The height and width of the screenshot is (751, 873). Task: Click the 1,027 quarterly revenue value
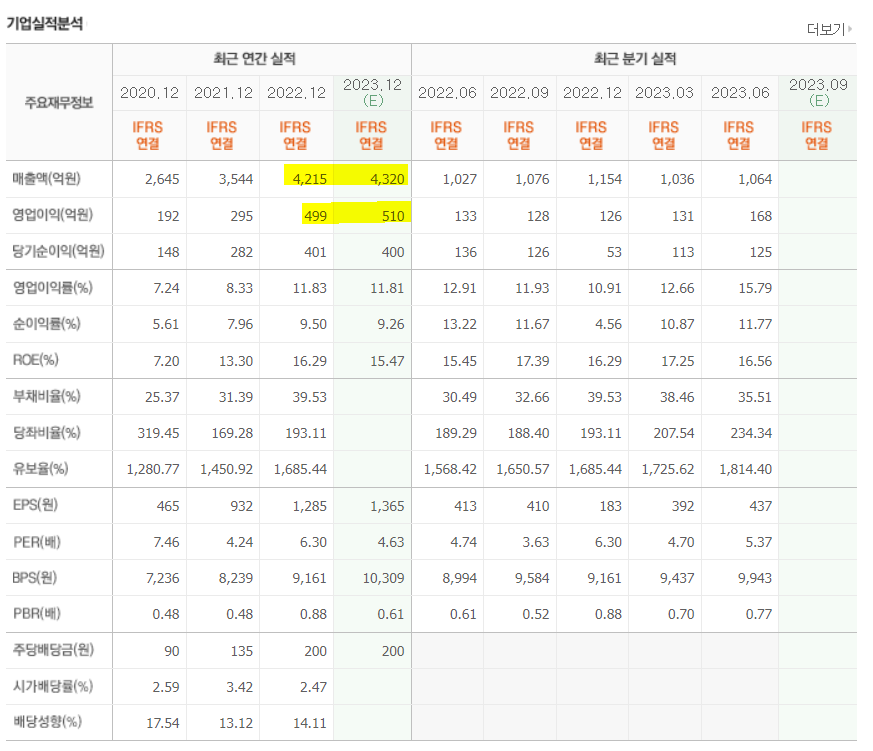pyautogui.click(x=459, y=179)
